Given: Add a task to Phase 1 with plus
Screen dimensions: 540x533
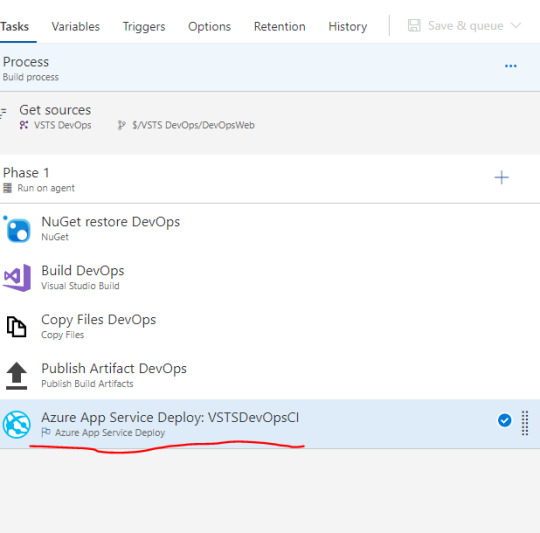Looking at the screenshot, I should point(501,178).
